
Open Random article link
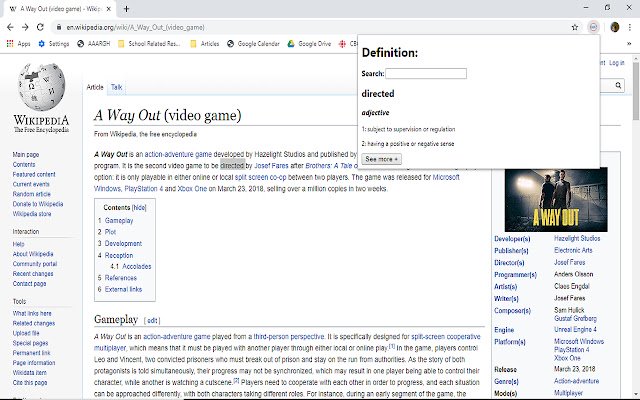tap(31, 194)
